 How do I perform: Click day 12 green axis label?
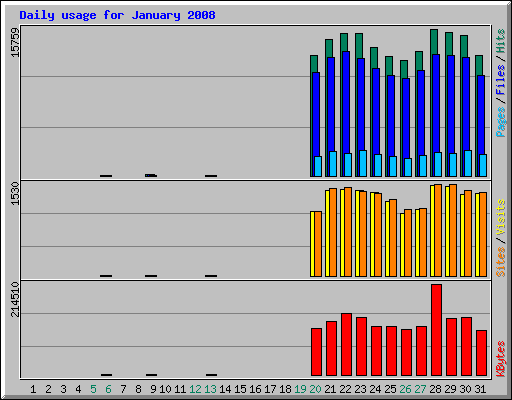195,389
